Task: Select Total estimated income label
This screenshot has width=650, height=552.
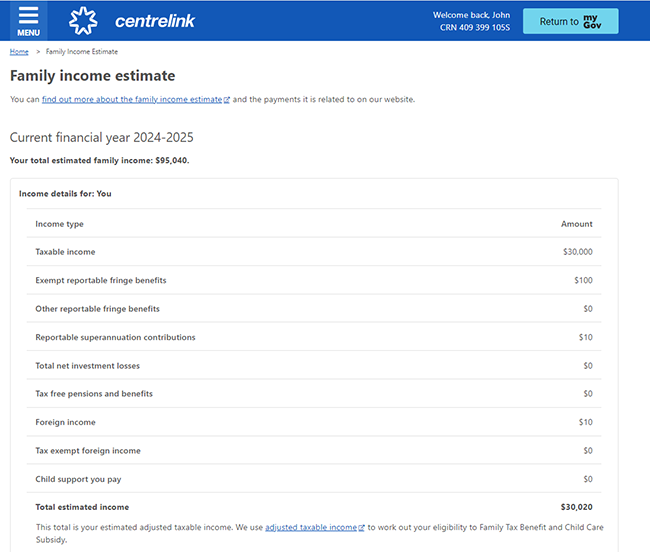Action: tap(82, 507)
